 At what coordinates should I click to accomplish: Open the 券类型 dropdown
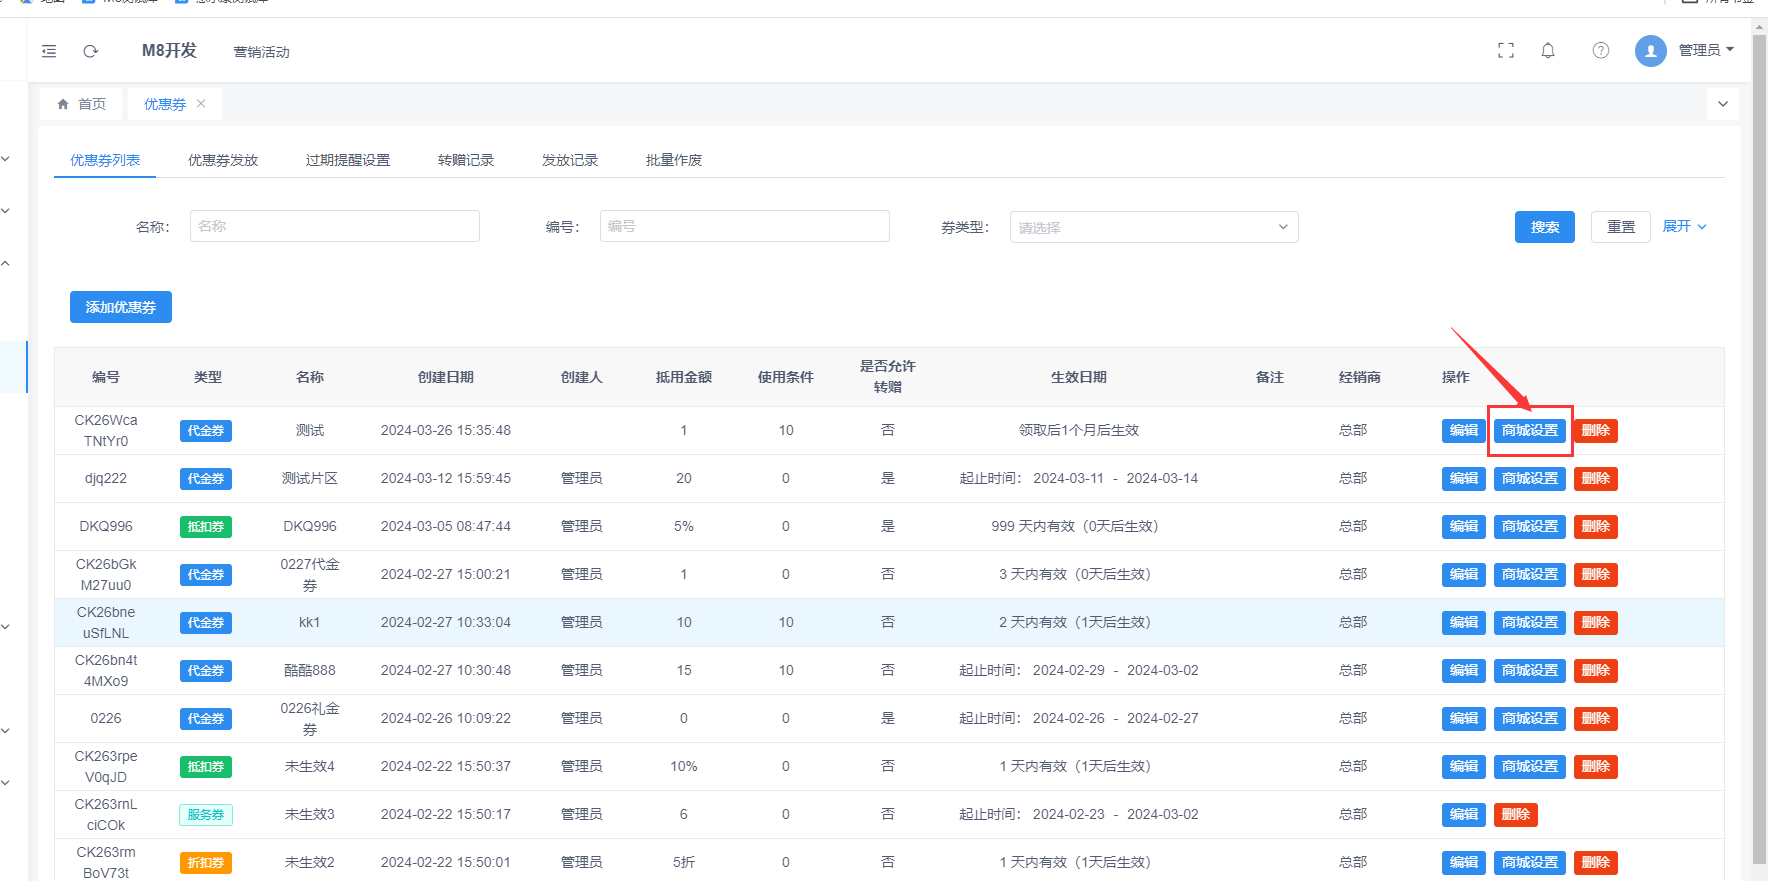tap(1153, 227)
